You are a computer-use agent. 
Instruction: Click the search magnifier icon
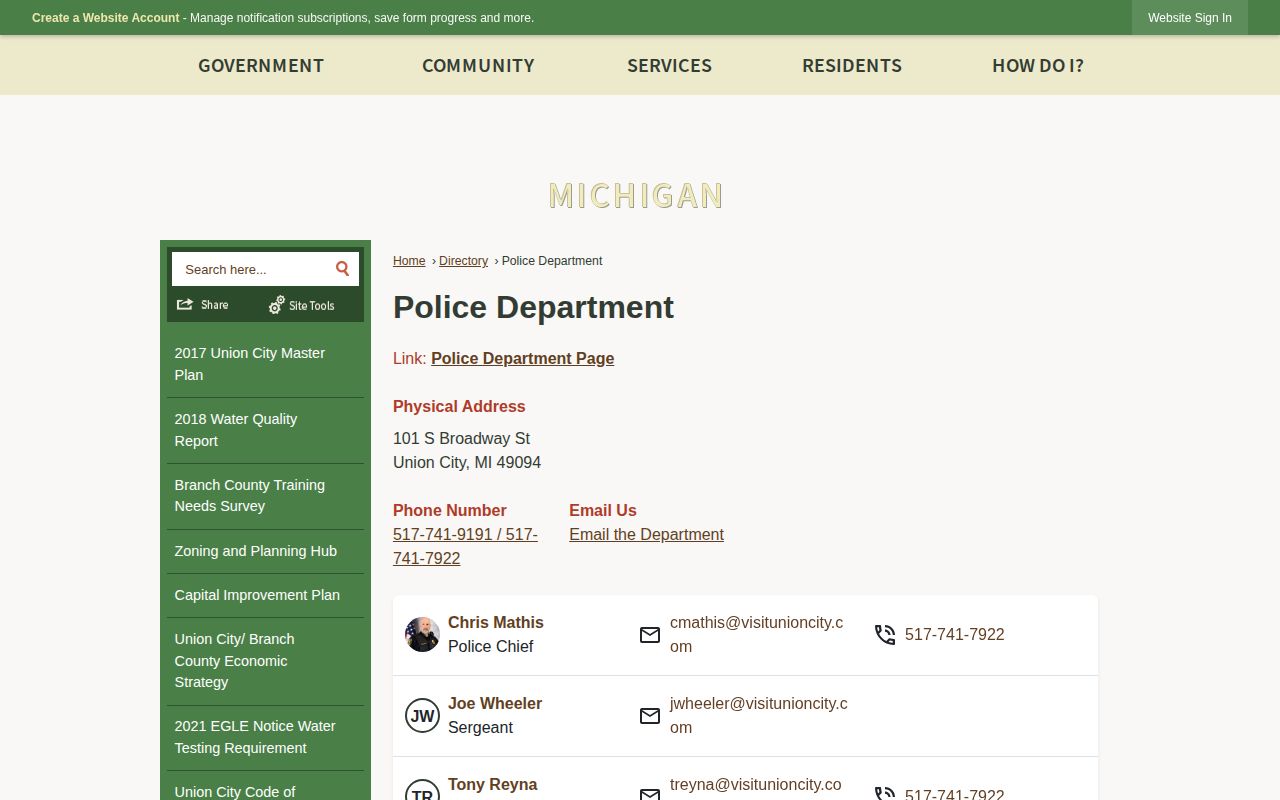342,268
